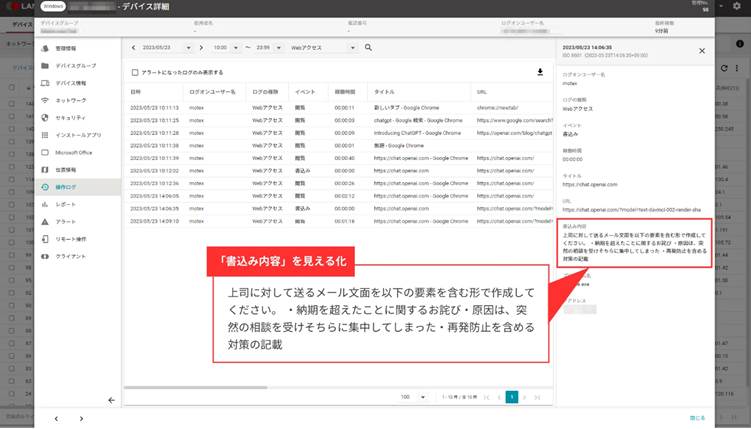Open デバイスグループ in the sidebar
This screenshot has width=751, height=429.
pyautogui.click(x=76, y=66)
